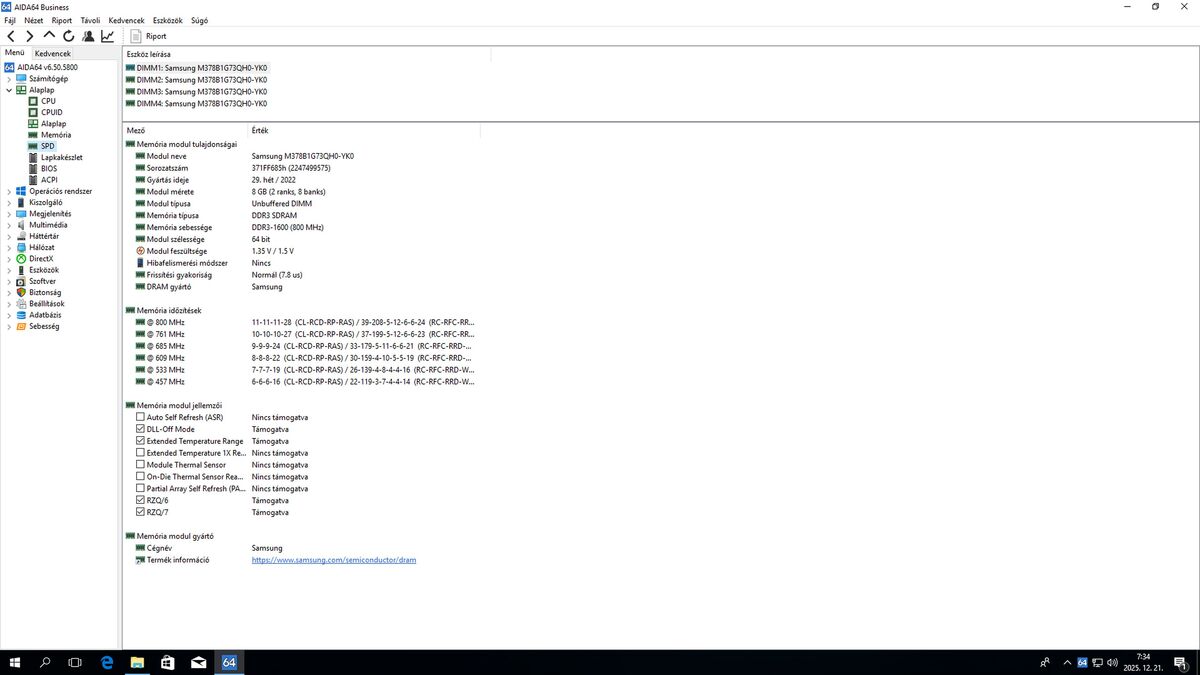Expand Operációs rendszer tree node
1200x675 pixels.
pos(9,191)
